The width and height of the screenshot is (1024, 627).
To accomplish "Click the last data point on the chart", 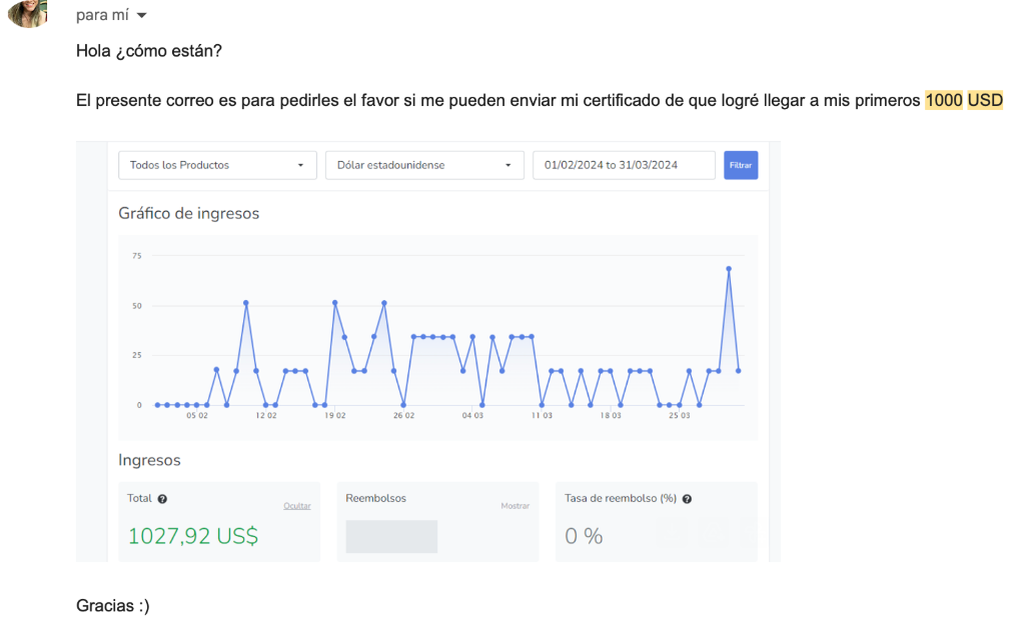I will 739,371.
